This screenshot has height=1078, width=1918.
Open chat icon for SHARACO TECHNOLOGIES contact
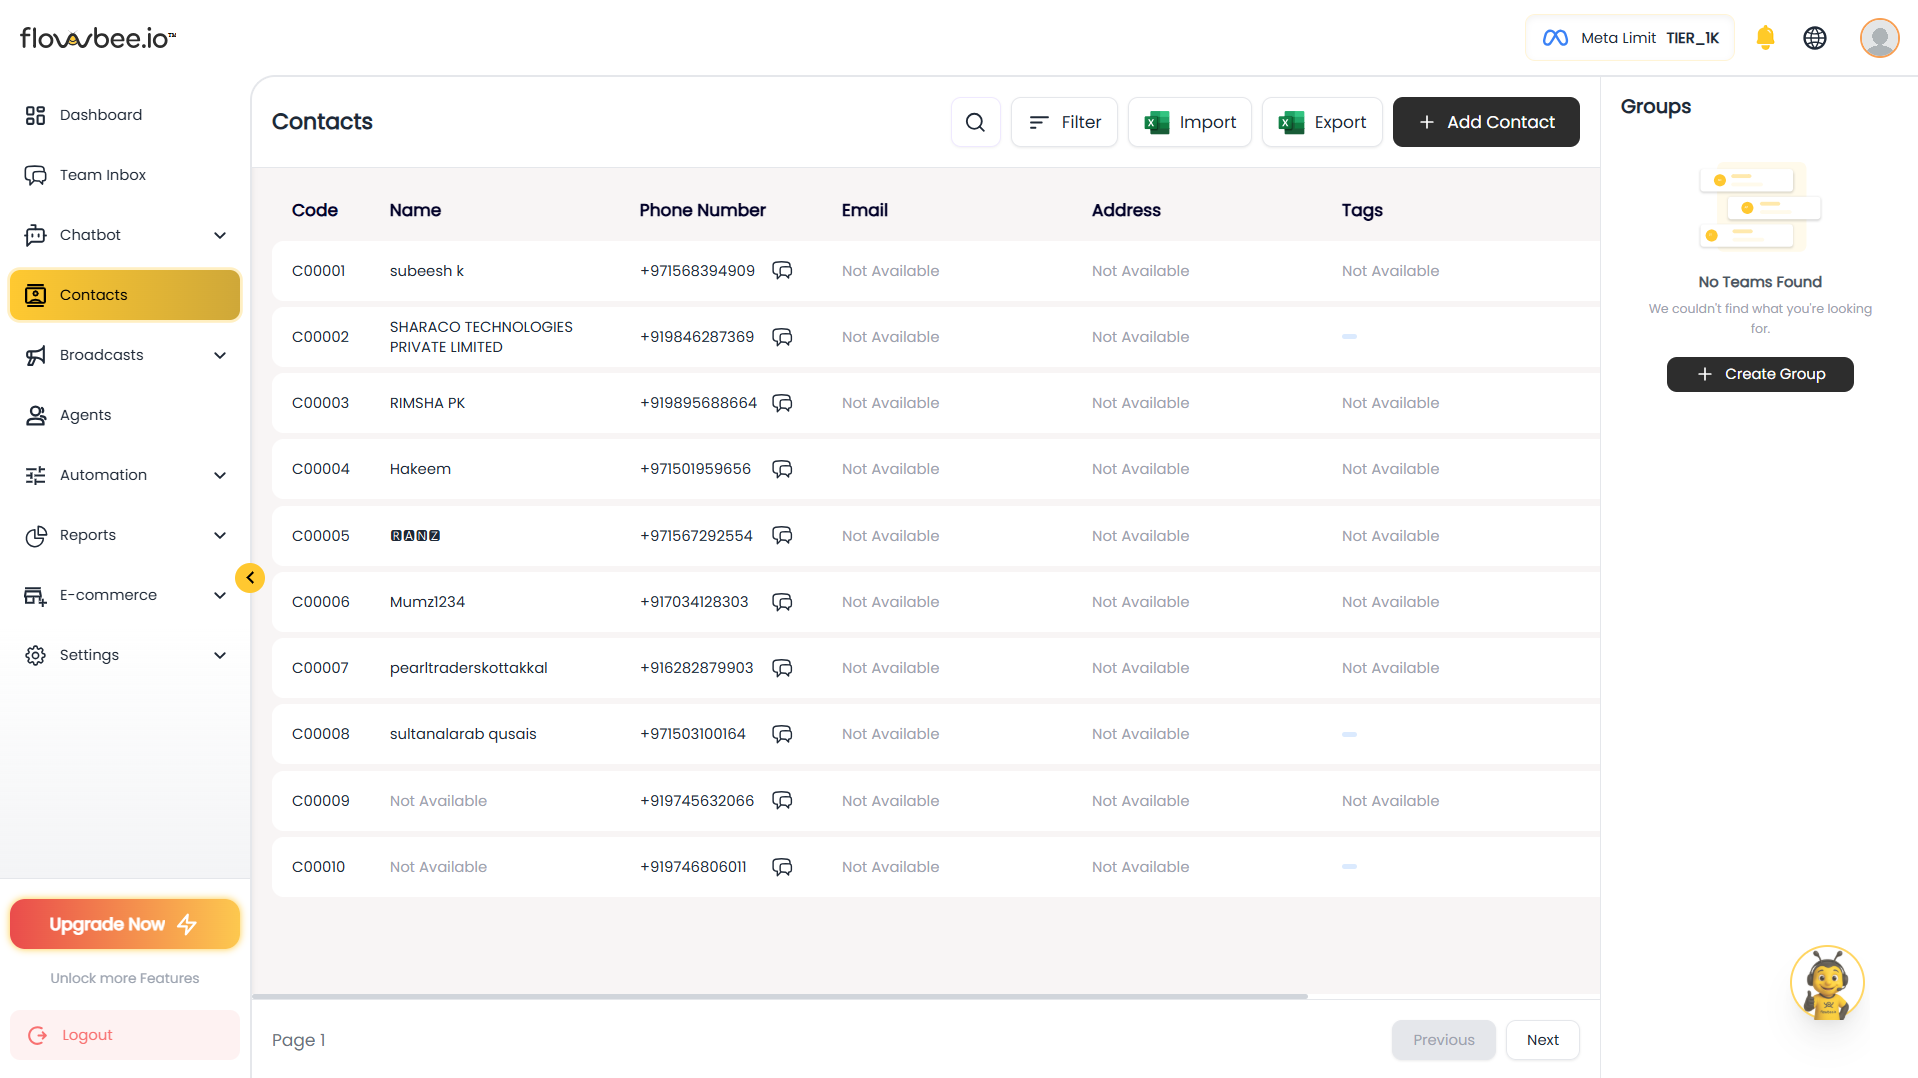coord(782,337)
